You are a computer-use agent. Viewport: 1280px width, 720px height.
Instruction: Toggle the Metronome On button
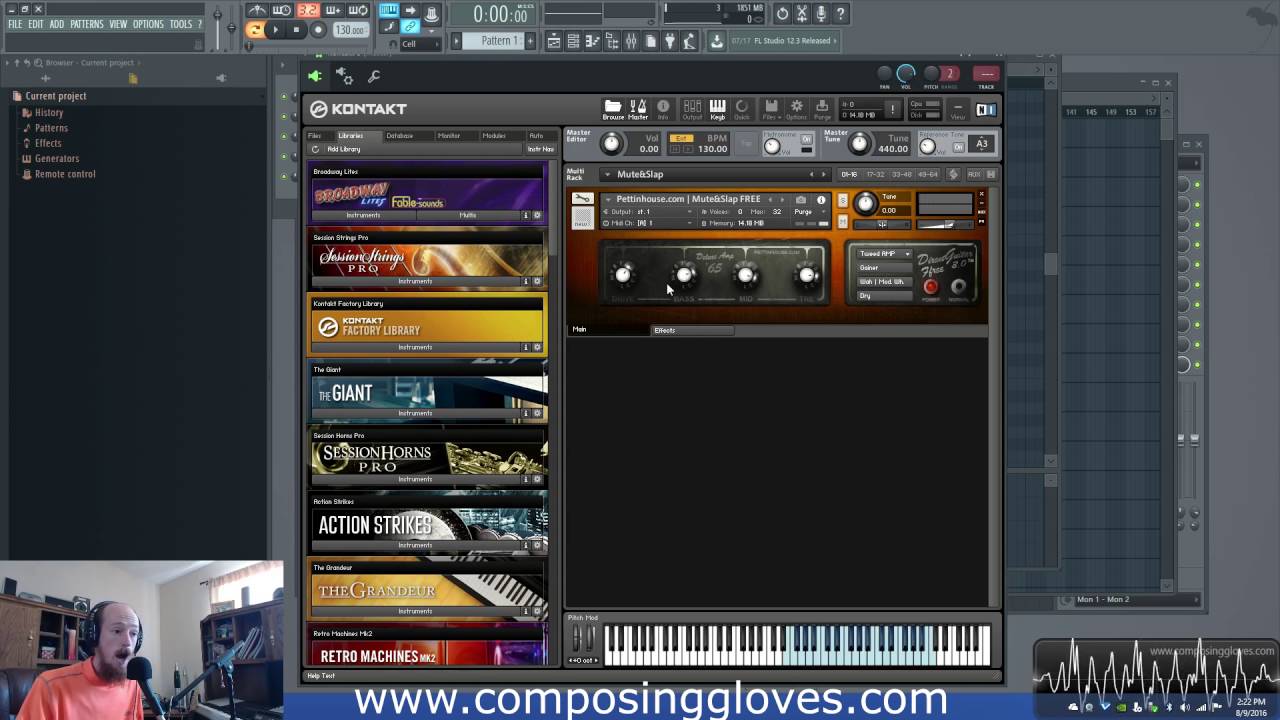point(806,139)
